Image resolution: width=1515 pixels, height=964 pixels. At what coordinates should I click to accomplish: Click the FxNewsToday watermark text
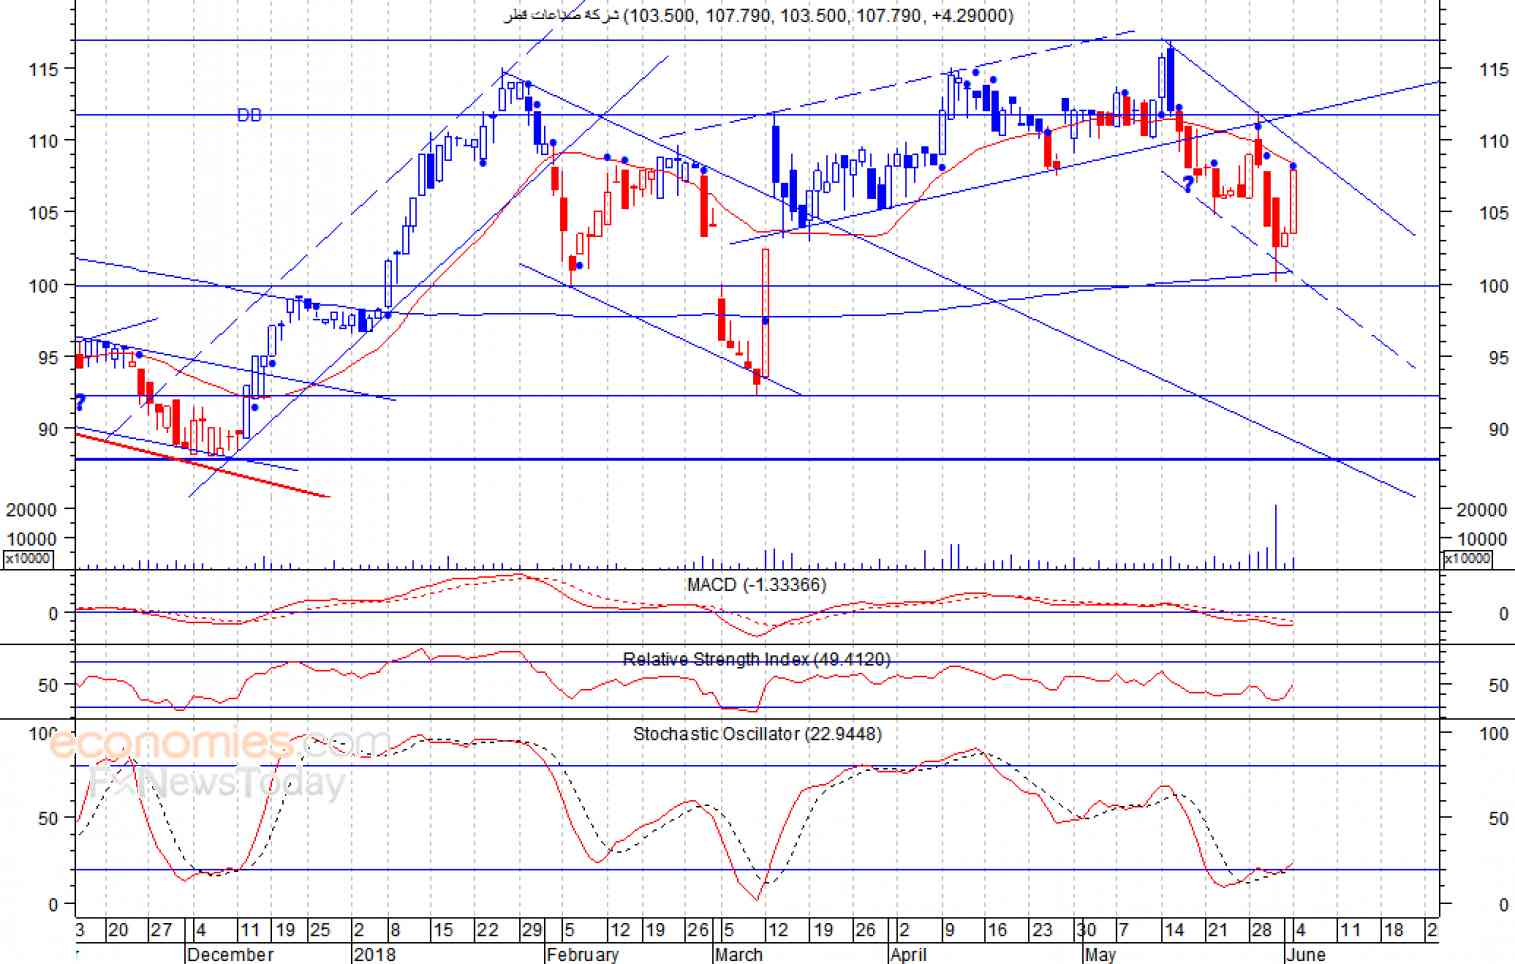pyautogui.click(x=217, y=782)
